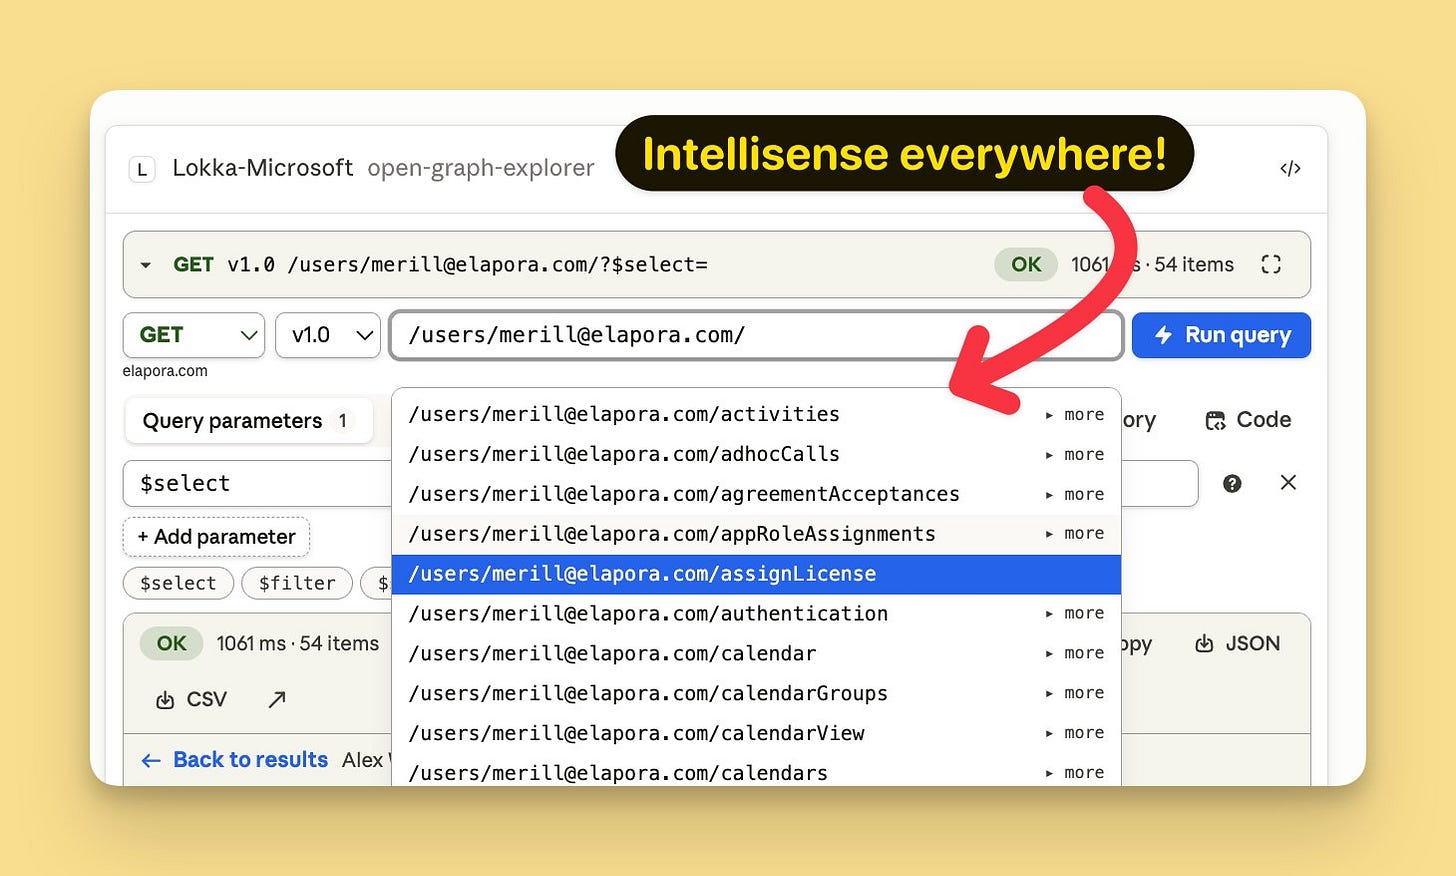Download results as CSV
Image resolution: width=1456 pixels, height=876 pixels.
[x=191, y=700]
